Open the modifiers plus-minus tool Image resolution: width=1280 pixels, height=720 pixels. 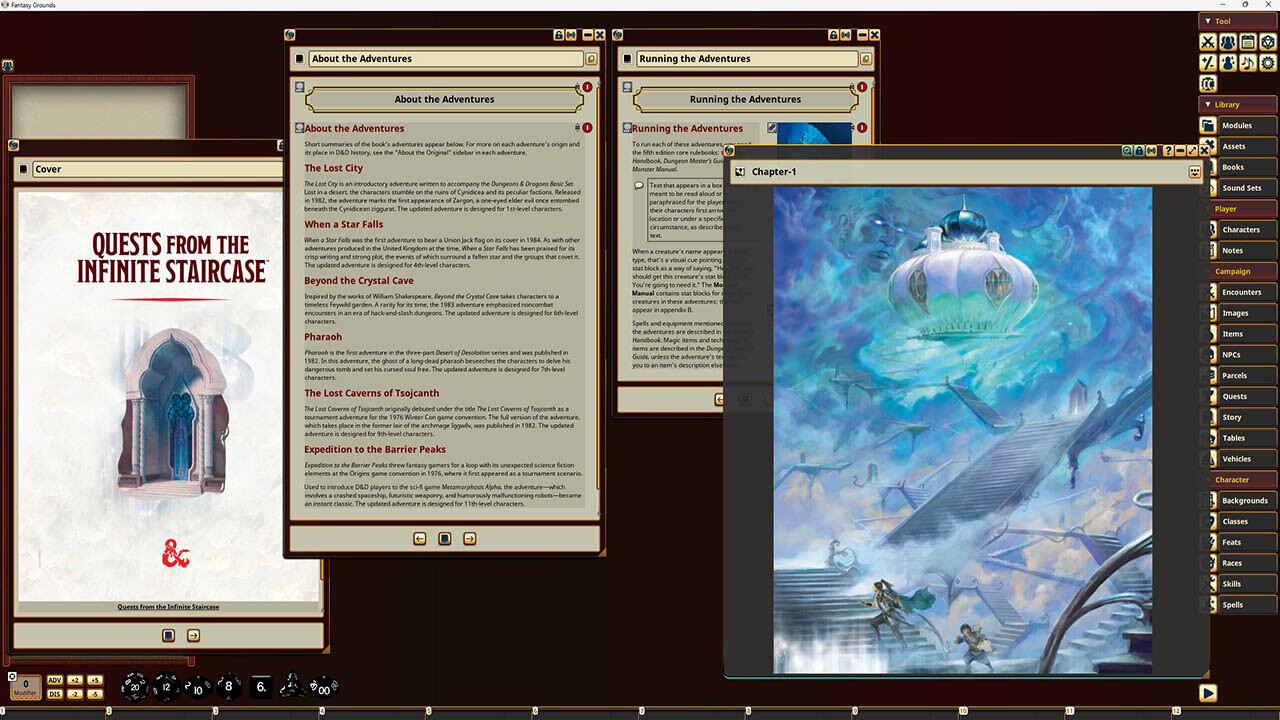pyautogui.click(x=1208, y=62)
